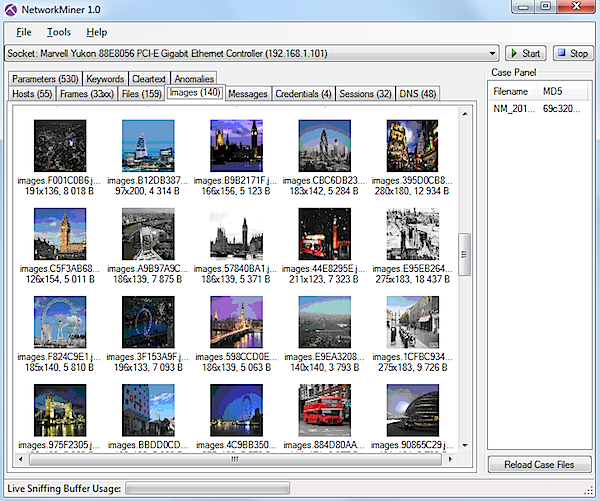Click the vertical scrollbar thumb in image list

(465, 254)
